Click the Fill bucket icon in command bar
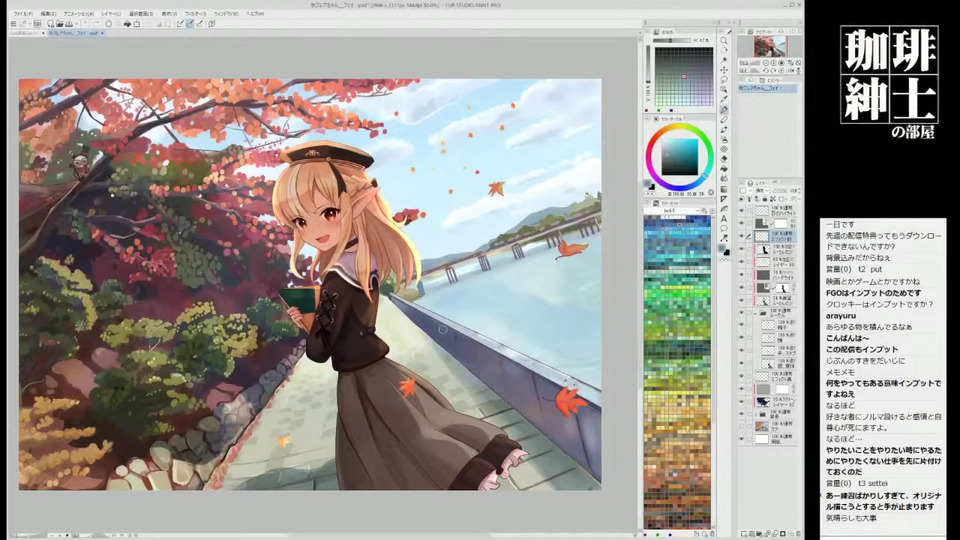The width and height of the screenshot is (960, 540). pyautogui.click(x=127, y=24)
